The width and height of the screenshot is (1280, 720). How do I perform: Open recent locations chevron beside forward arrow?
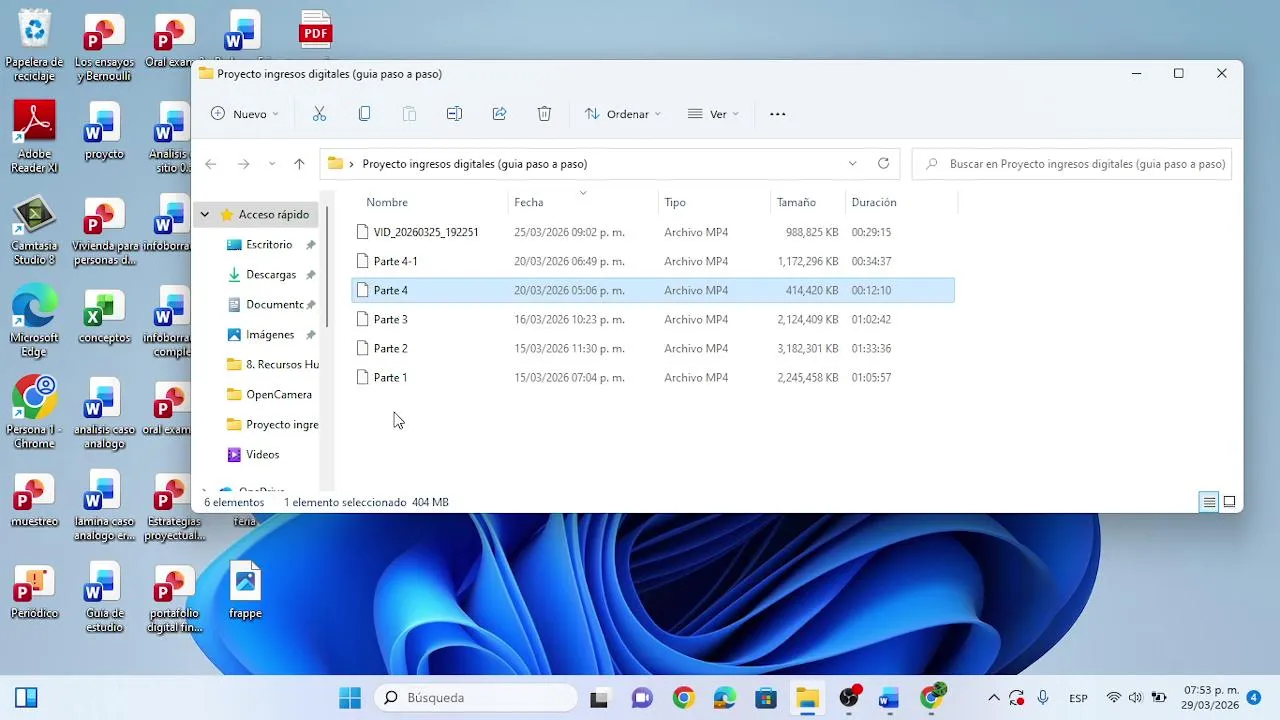click(272, 164)
